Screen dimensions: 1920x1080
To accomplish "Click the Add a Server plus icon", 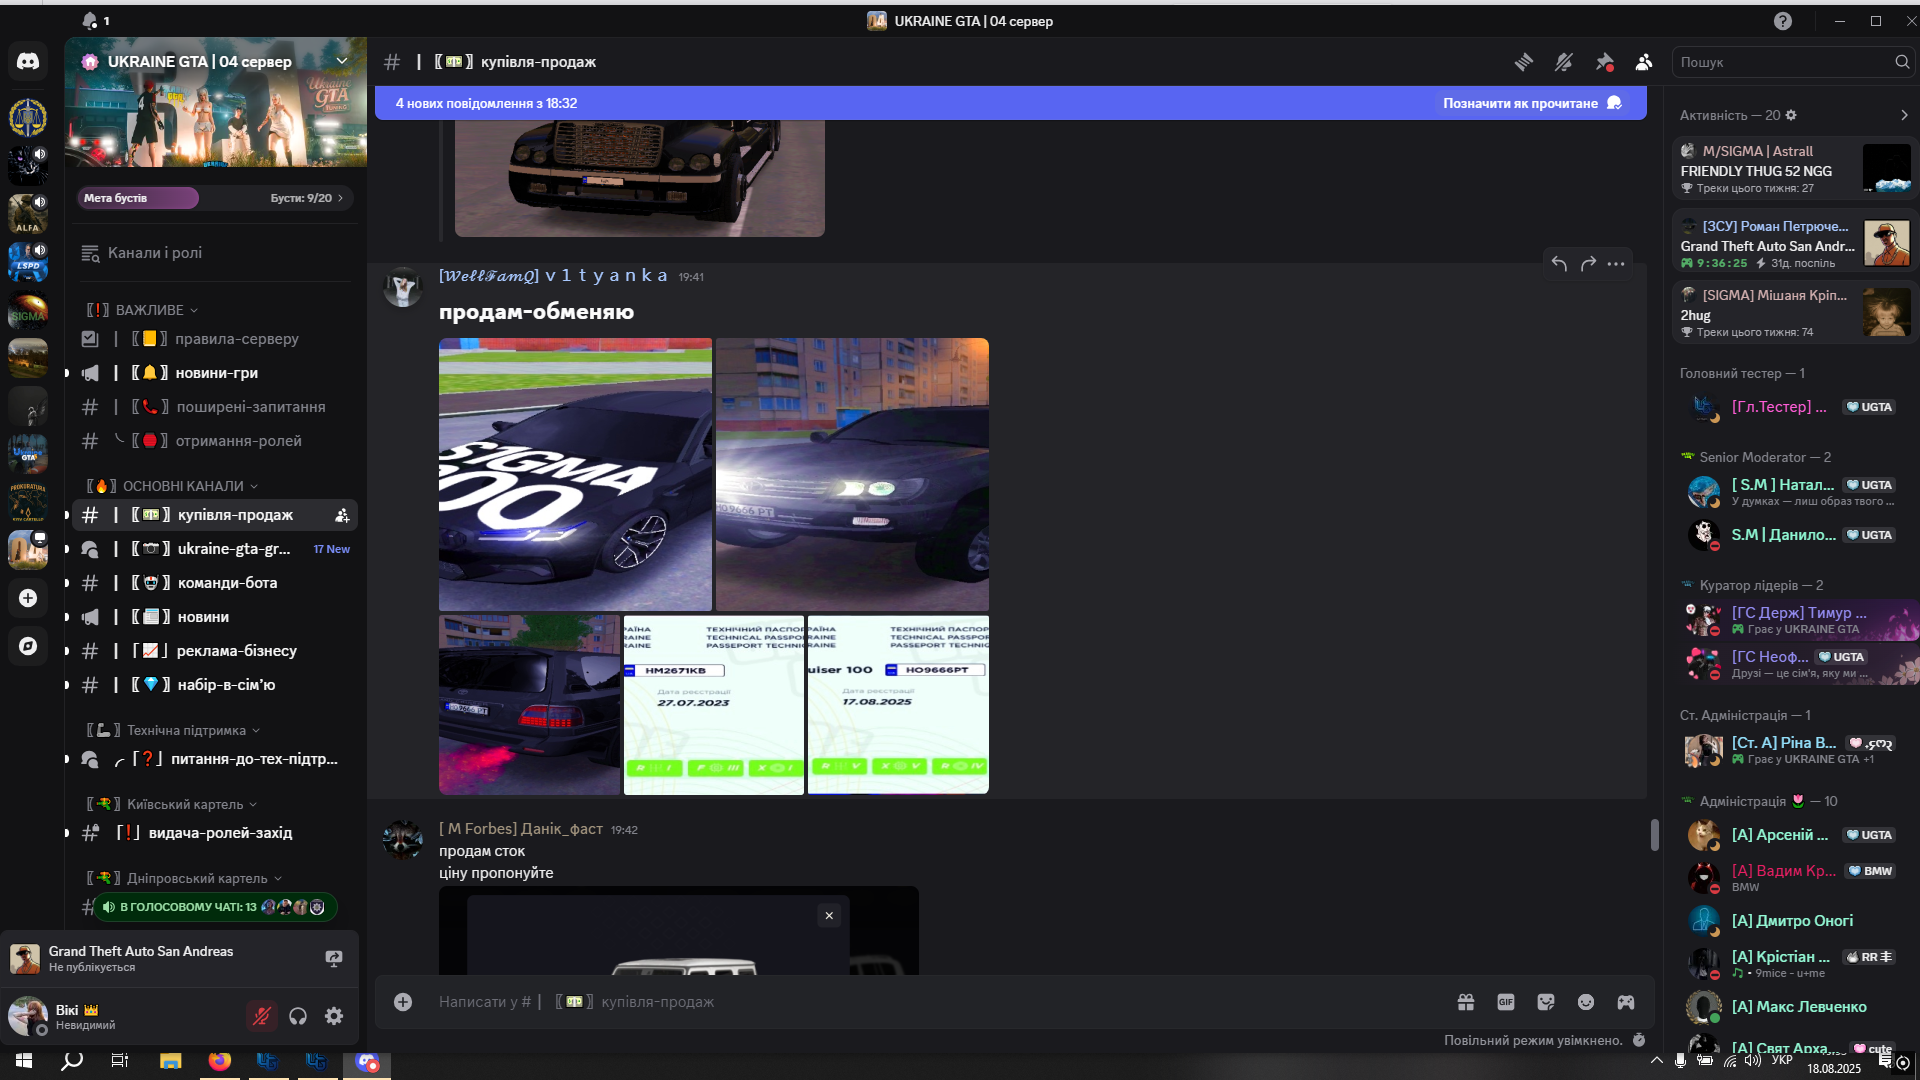I will click(x=28, y=598).
